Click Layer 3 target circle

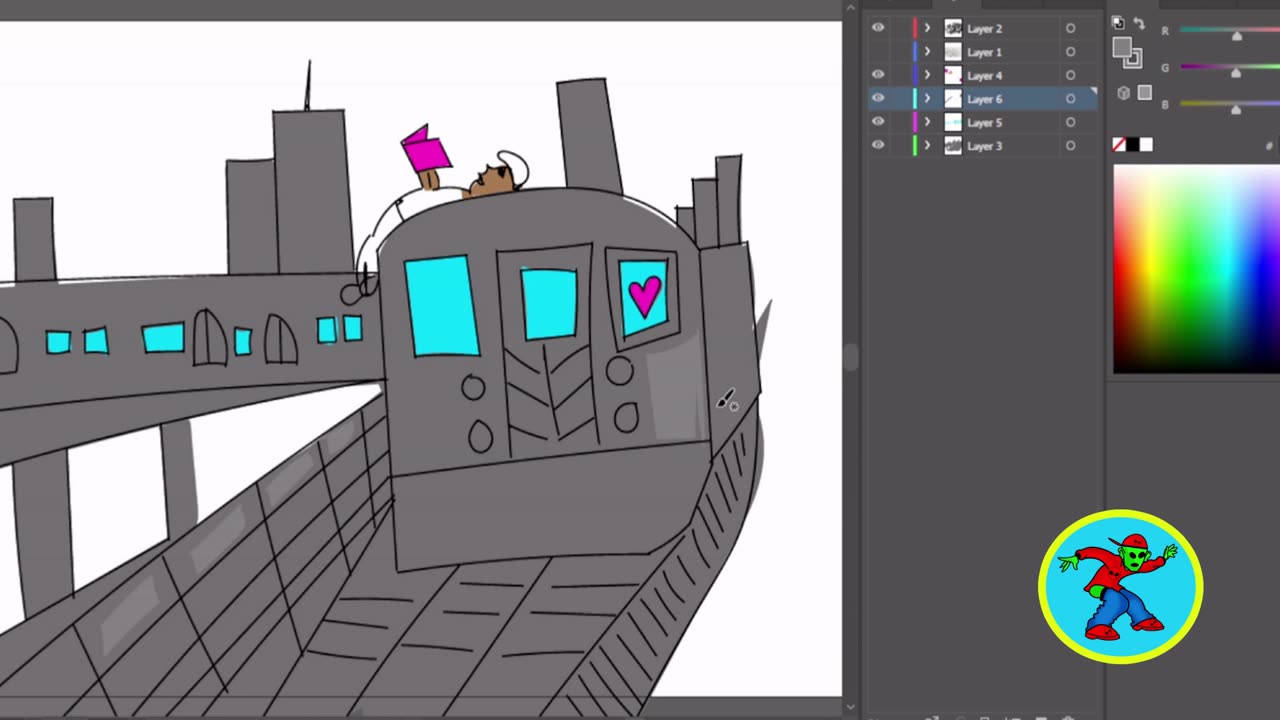pyautogui.click(x=1070, y=146)
